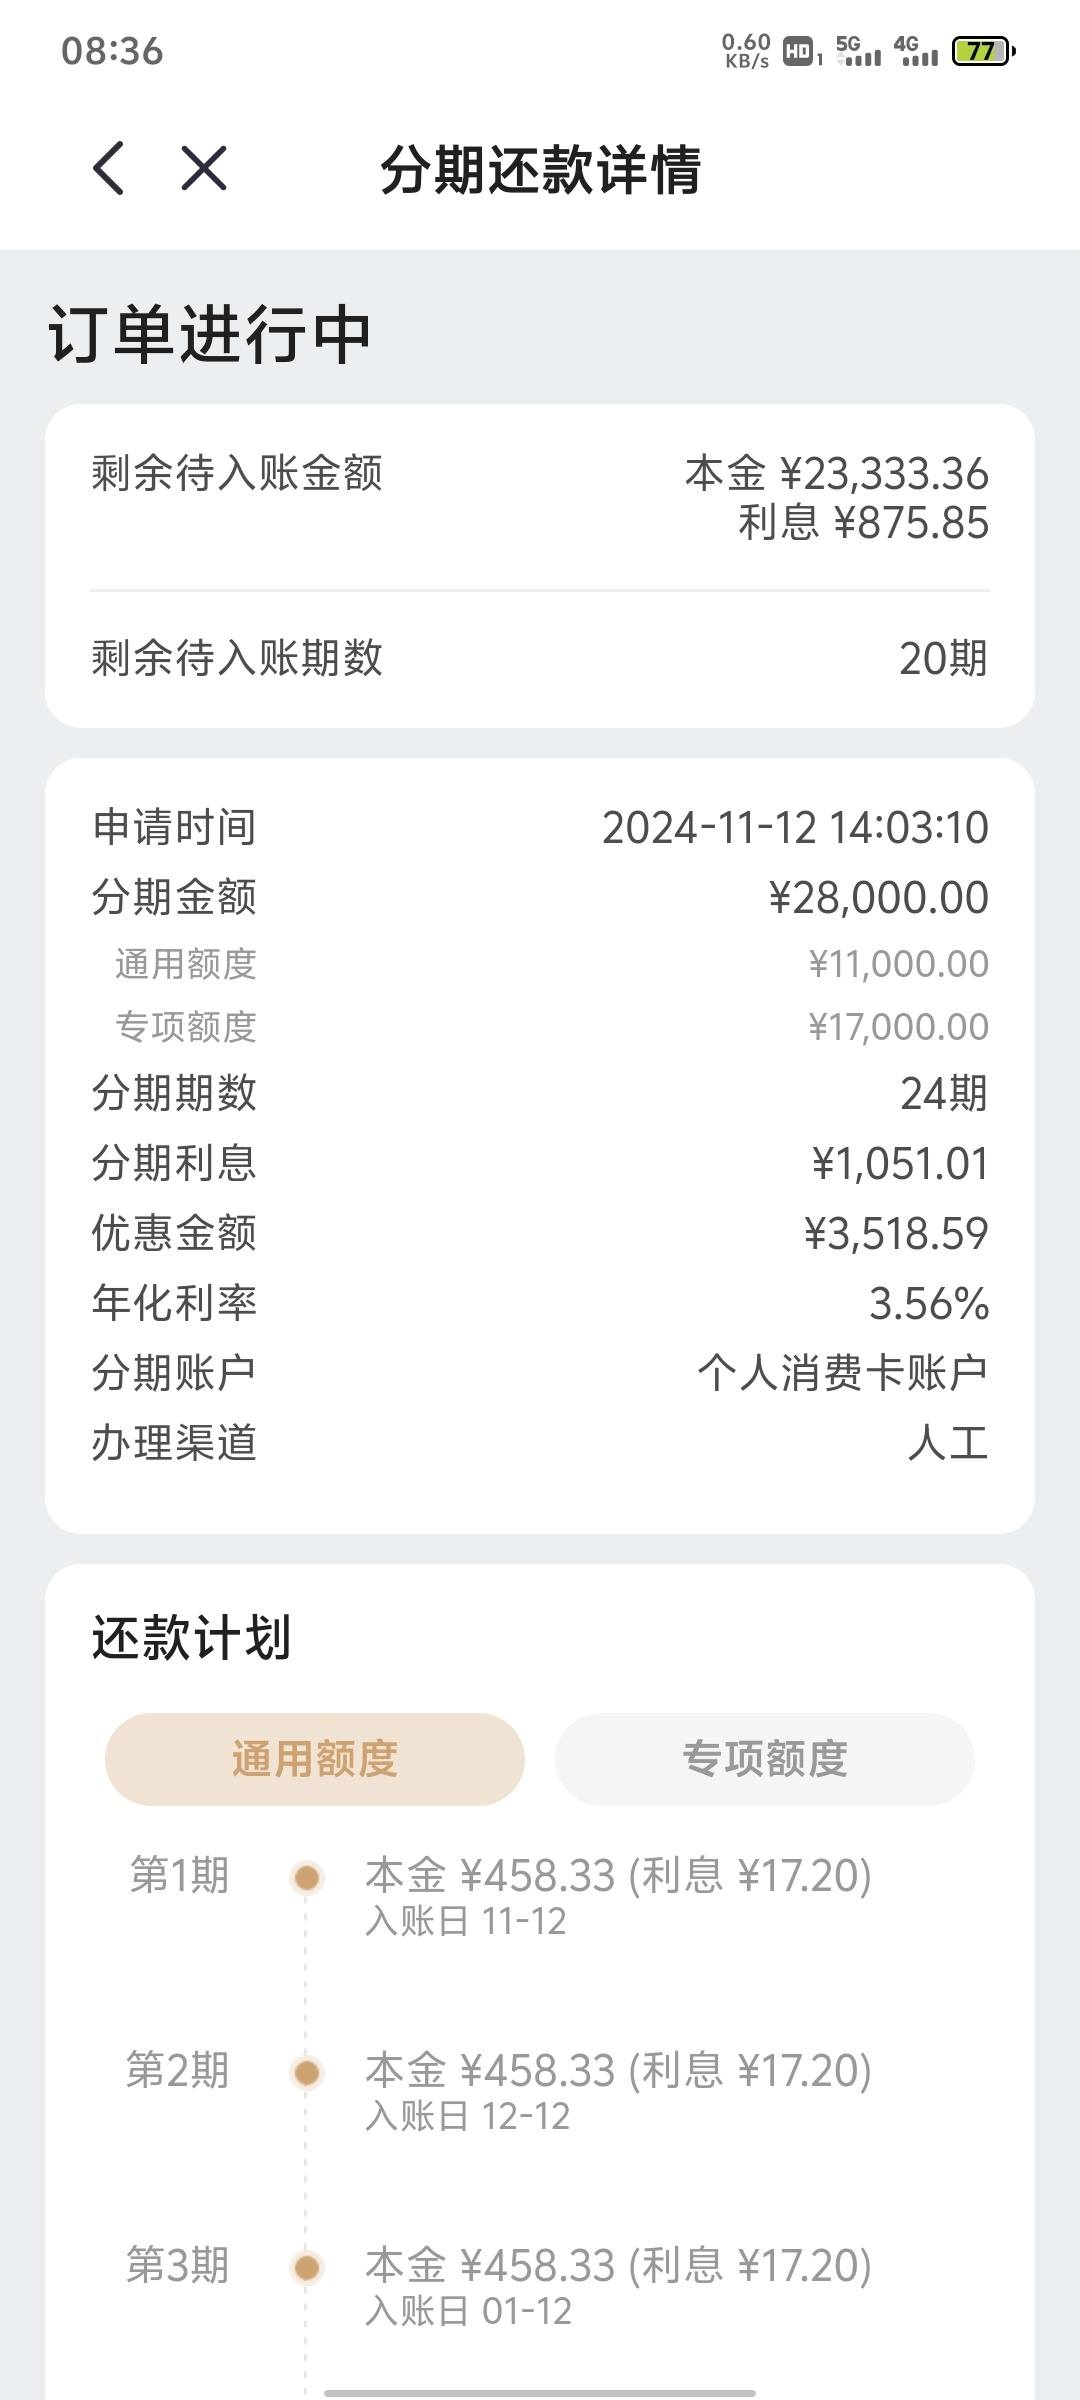Tap the 分期金额 ¥28,000.00 row

[540, 897]
